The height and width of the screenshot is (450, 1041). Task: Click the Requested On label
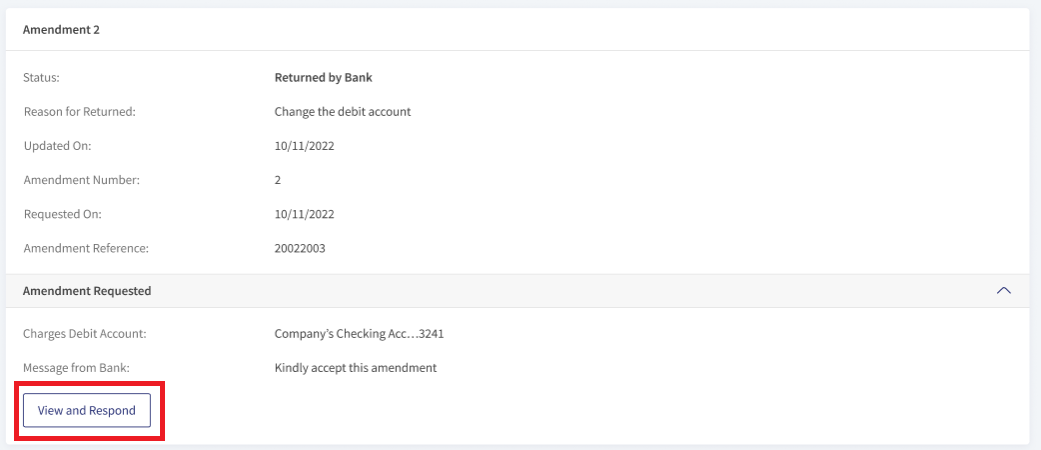coord(62,214)
